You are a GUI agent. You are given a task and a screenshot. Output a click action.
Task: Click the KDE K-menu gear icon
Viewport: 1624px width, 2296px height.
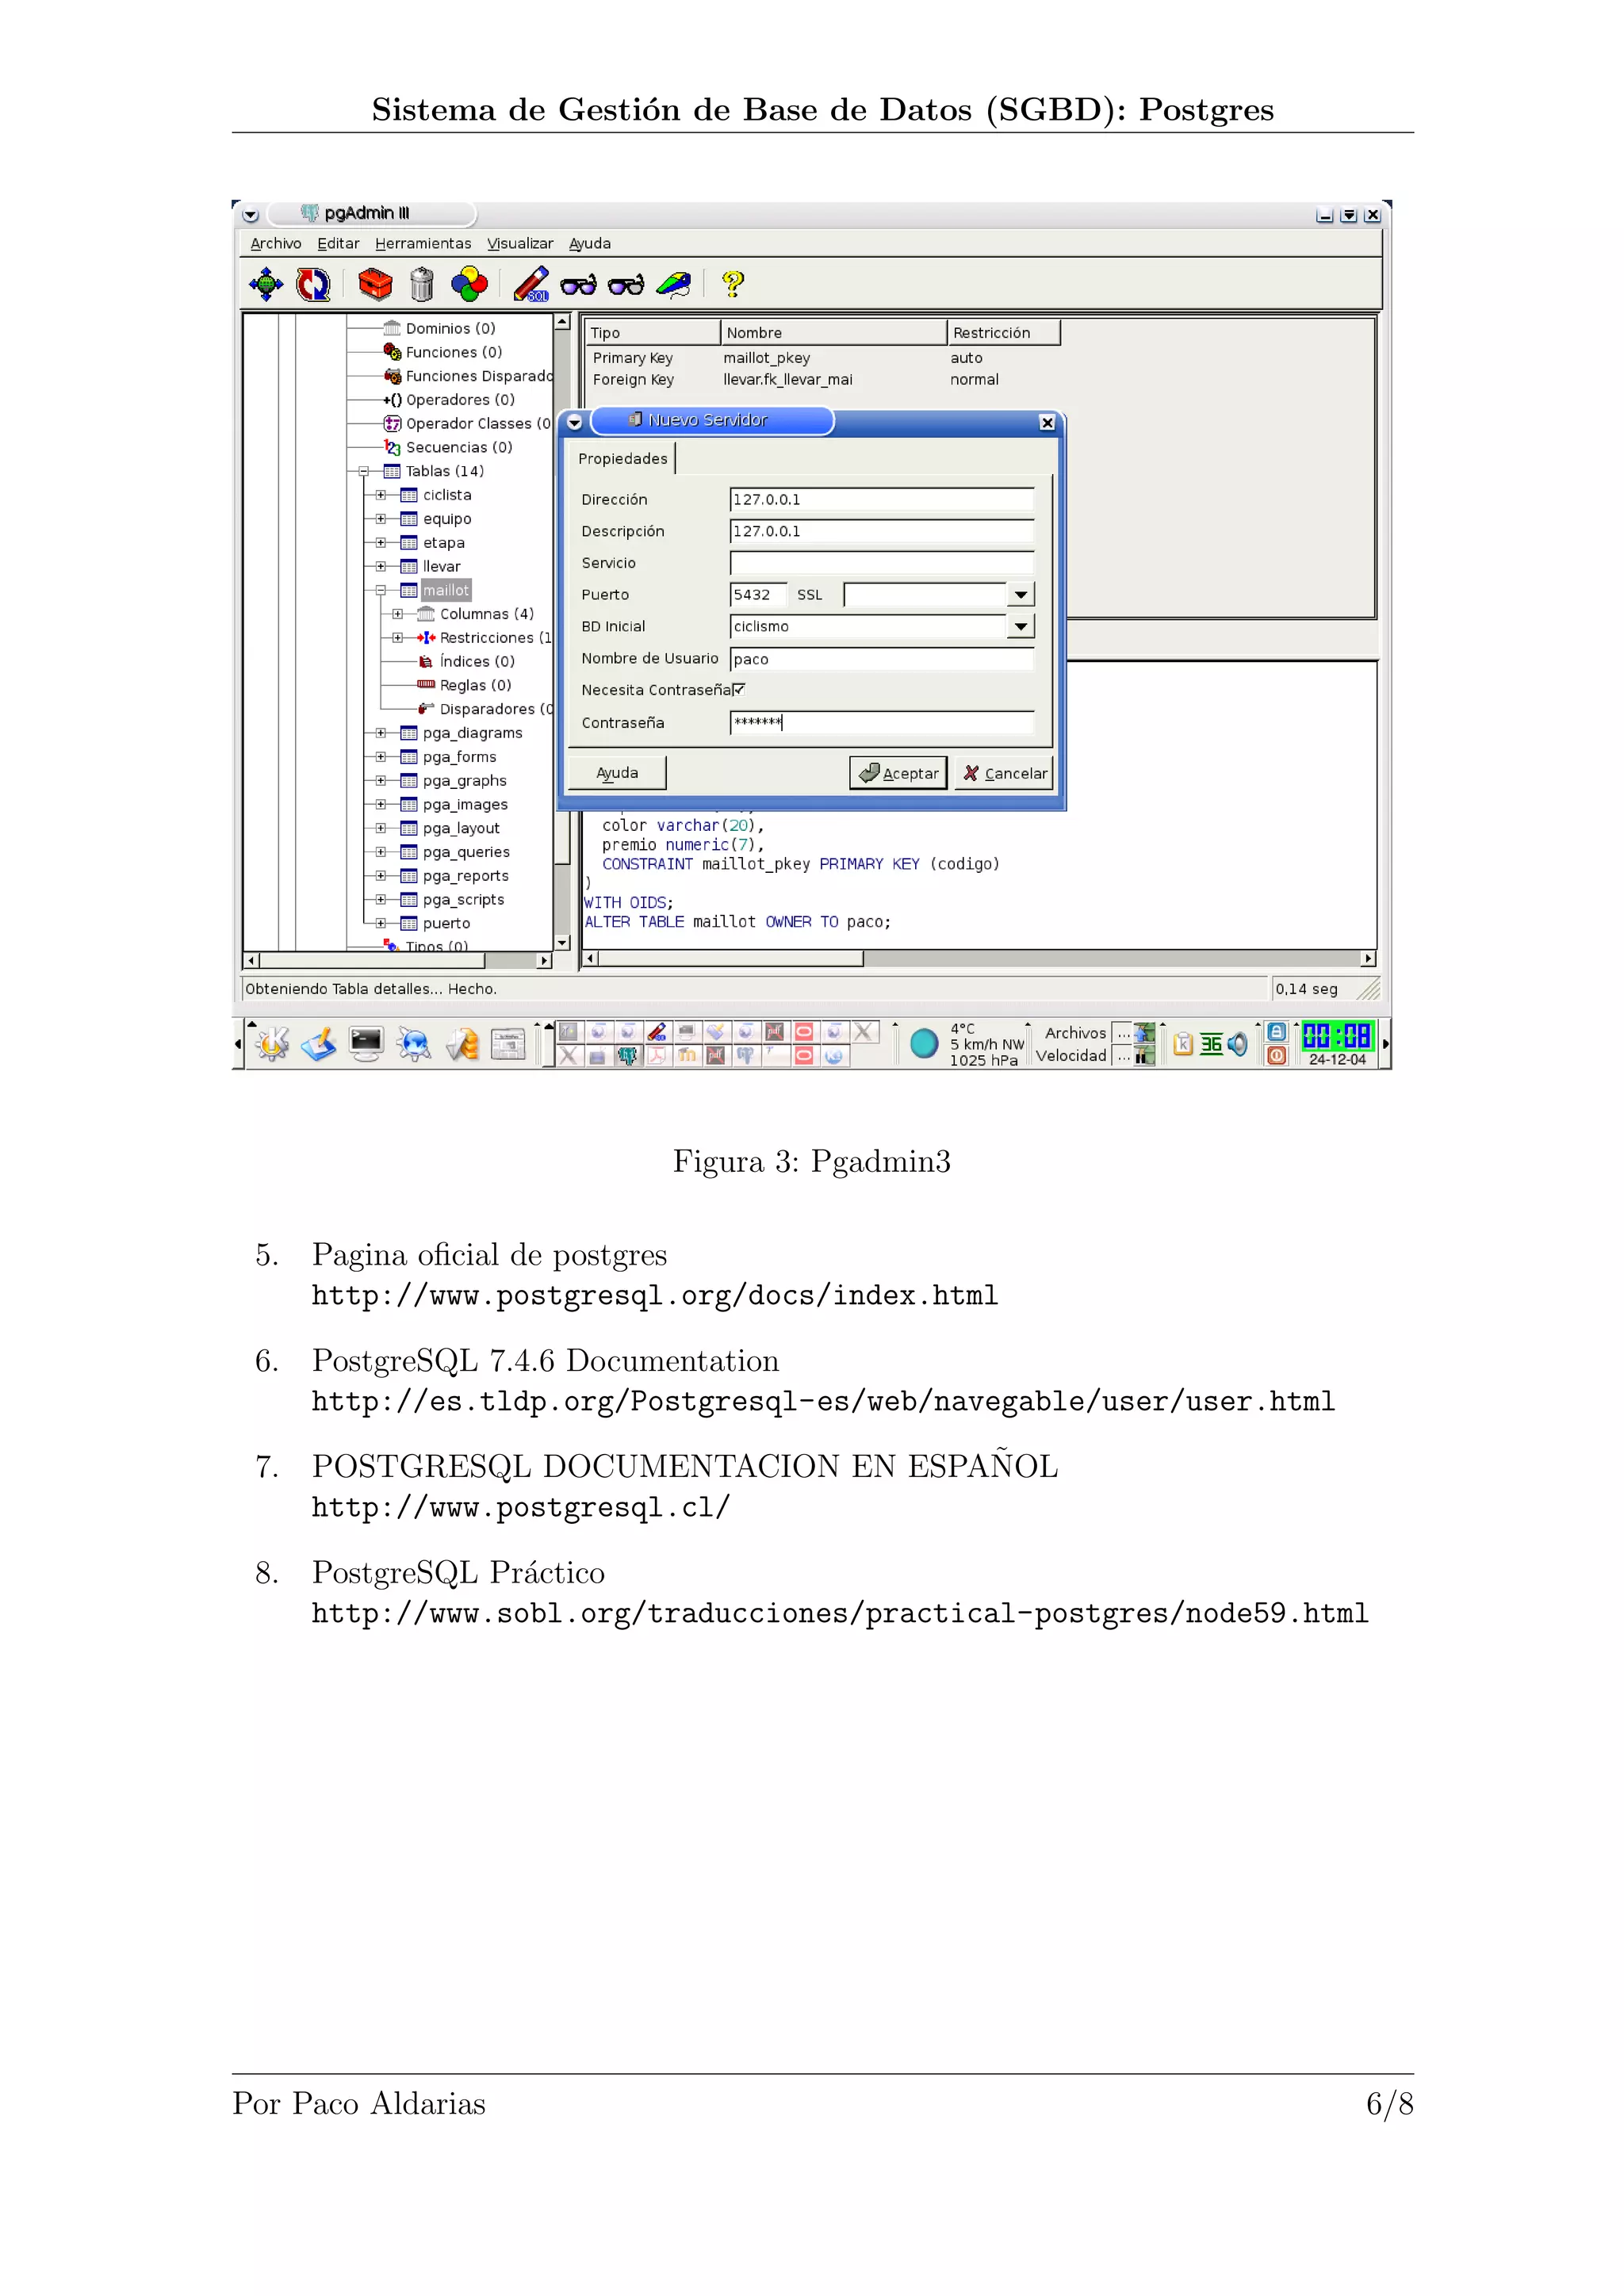(271, 1044)
